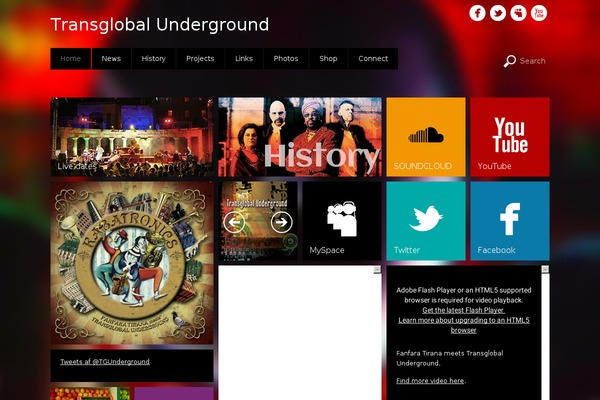Image resolution: width=600 pixels, height=400 pixels.
Task: Open Learn more about upgrading HTML5 browser link
Action: click(x=464, y=325)
